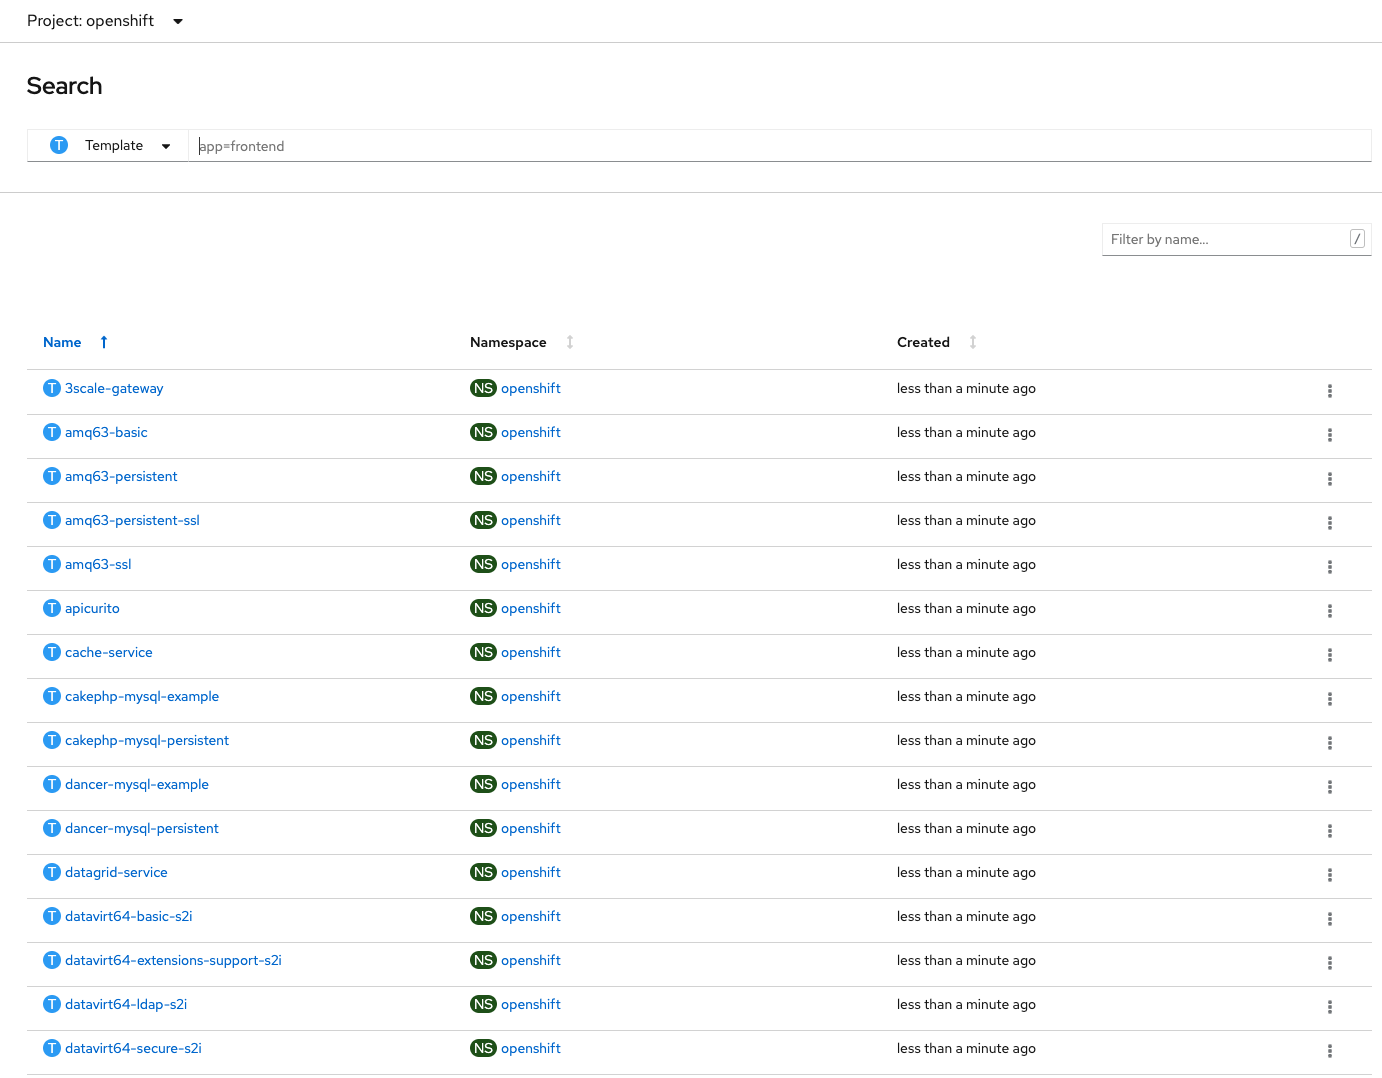Open kebab menu for datagrid-service row
This screenshot has width=1382, height=1078.
click(x=1329, y=875)
